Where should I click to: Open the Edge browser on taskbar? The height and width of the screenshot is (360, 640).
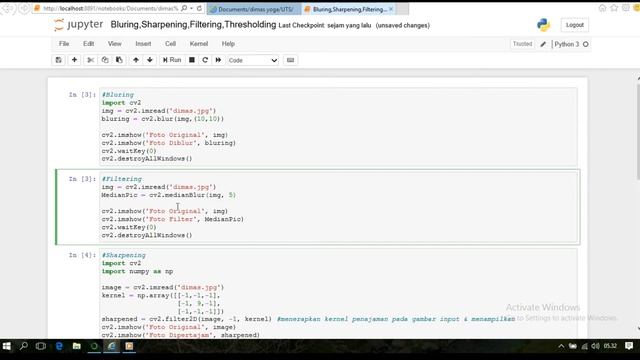click(59, 346)
